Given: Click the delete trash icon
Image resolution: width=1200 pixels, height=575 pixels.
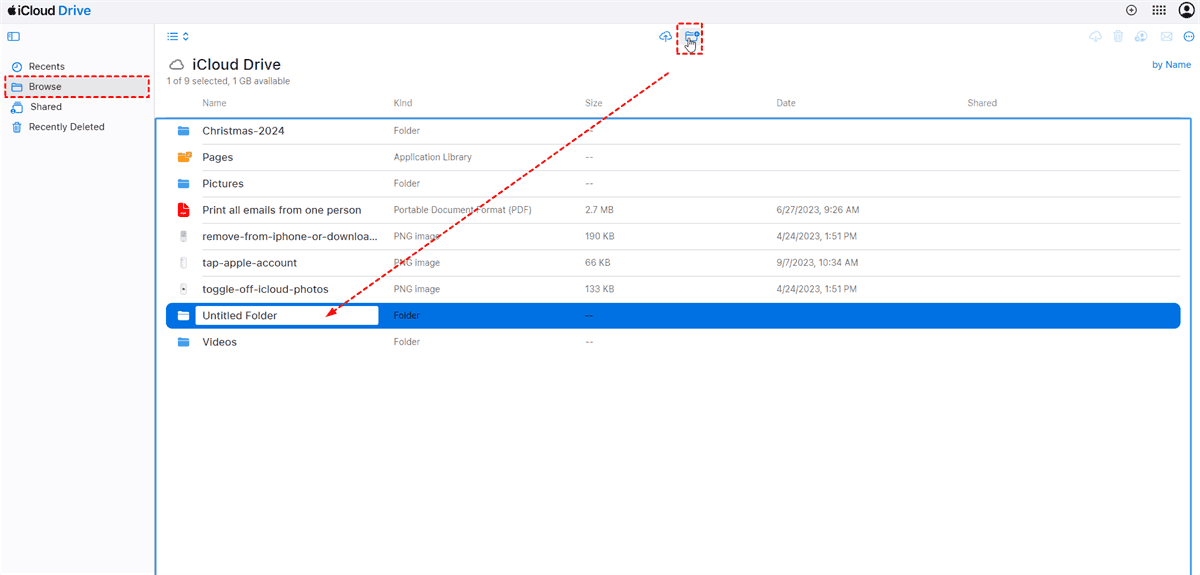Looking at the screenshot, I should coord(1118,36).
